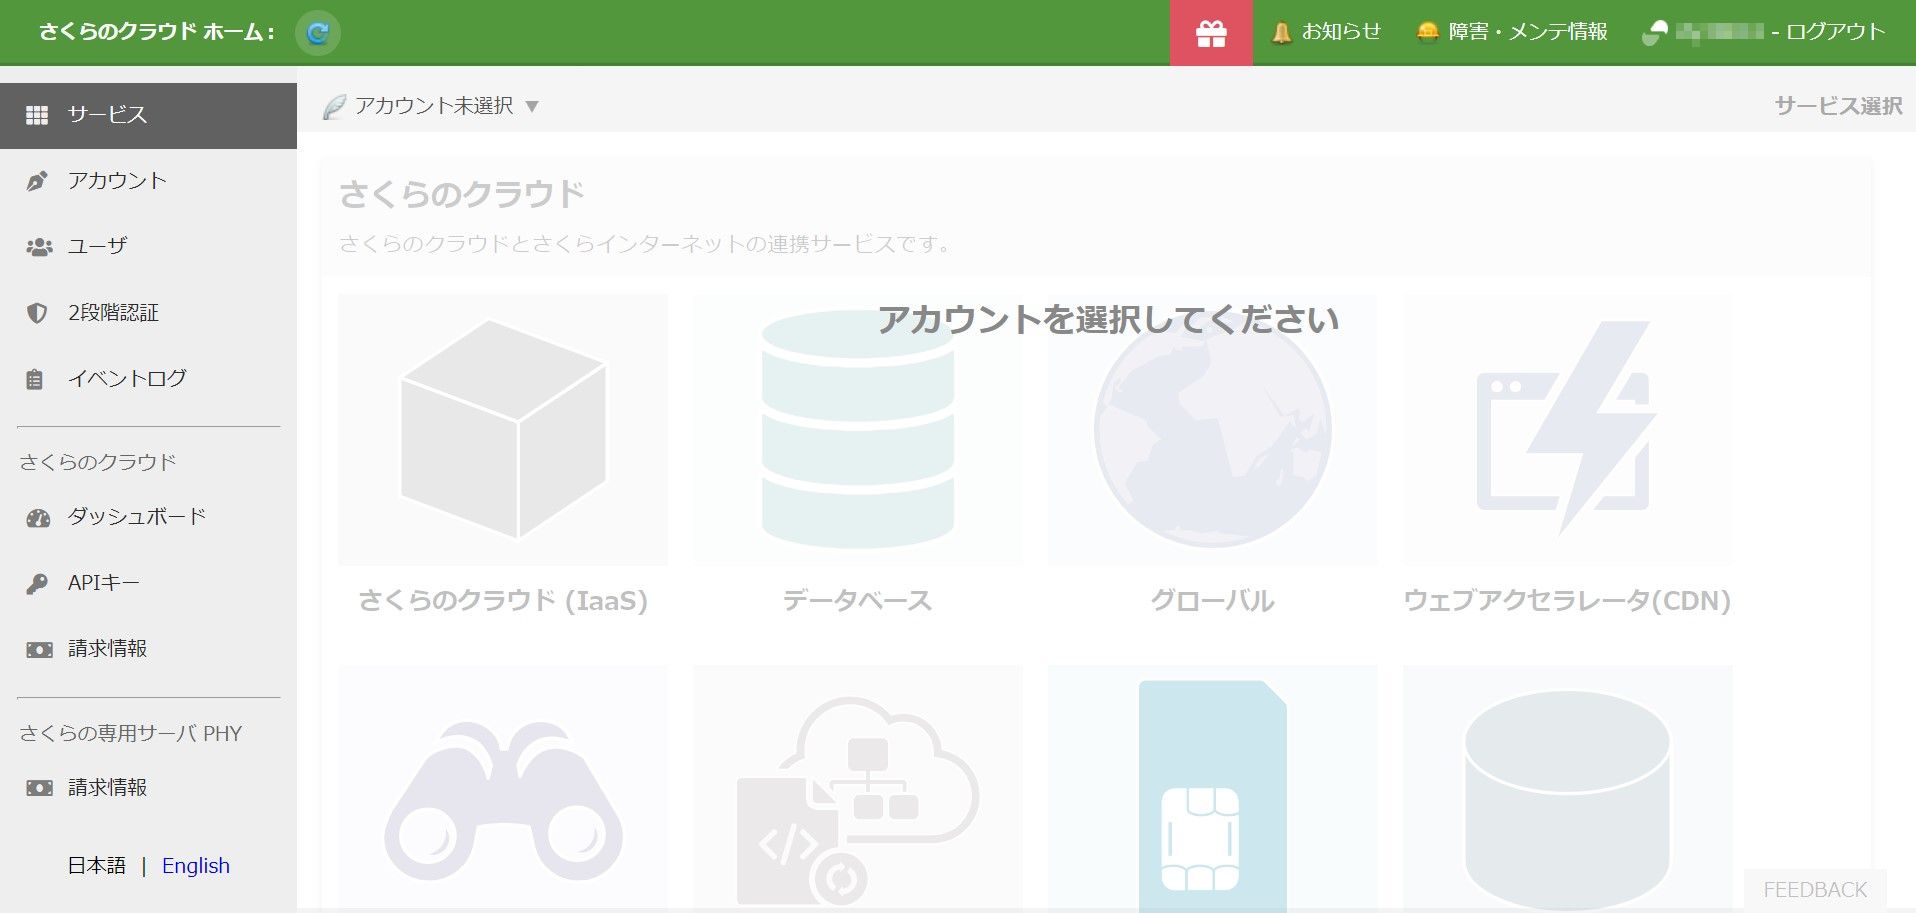The height and width of the screenshot is (913, 1916).
Task: Switch language to English
Action: point(195,866)
